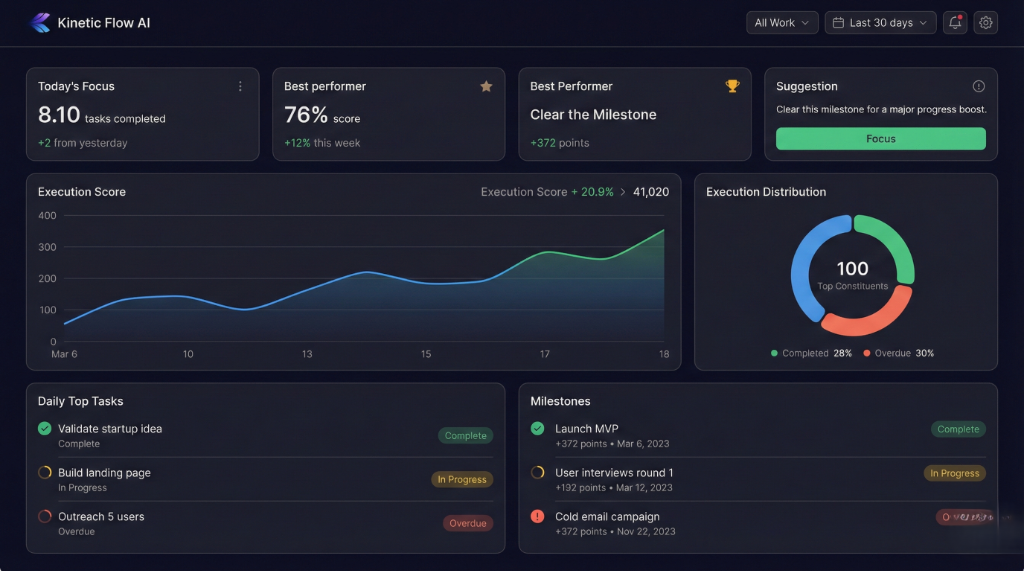
Task: Open the settings gear icon
Action: pos(986,23)
